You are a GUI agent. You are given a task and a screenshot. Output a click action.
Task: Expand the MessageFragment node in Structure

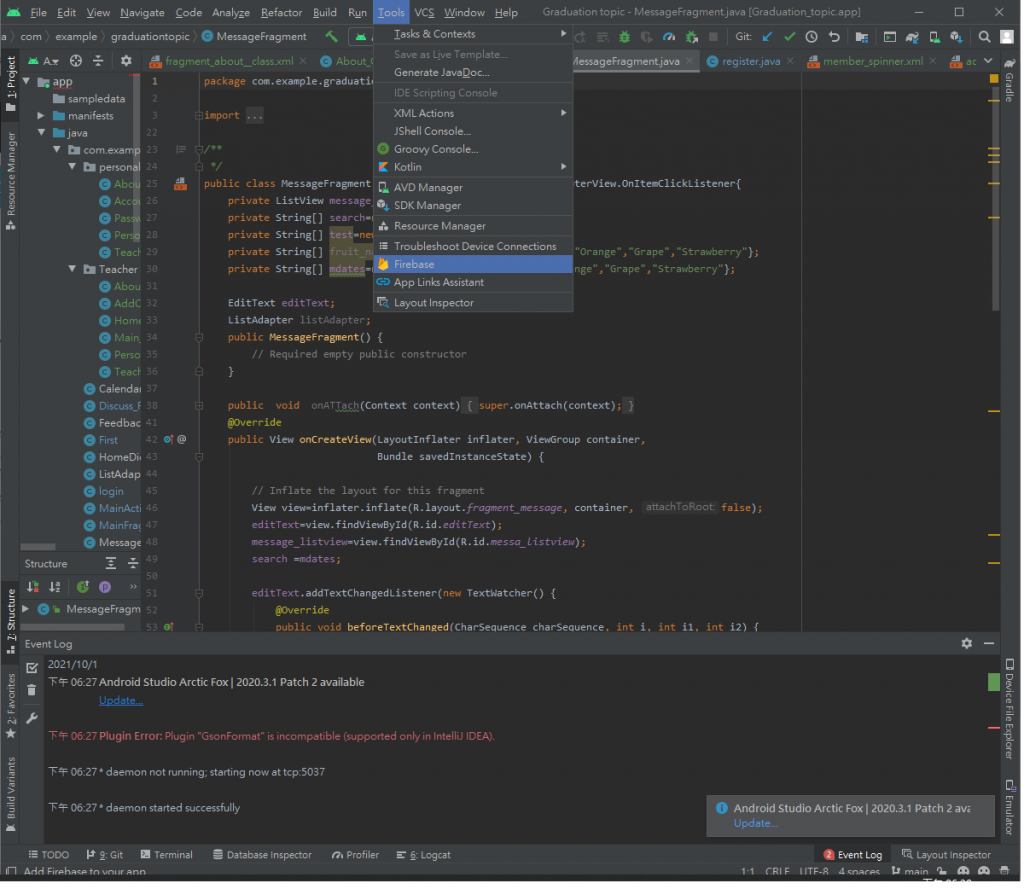click(27, 609)
